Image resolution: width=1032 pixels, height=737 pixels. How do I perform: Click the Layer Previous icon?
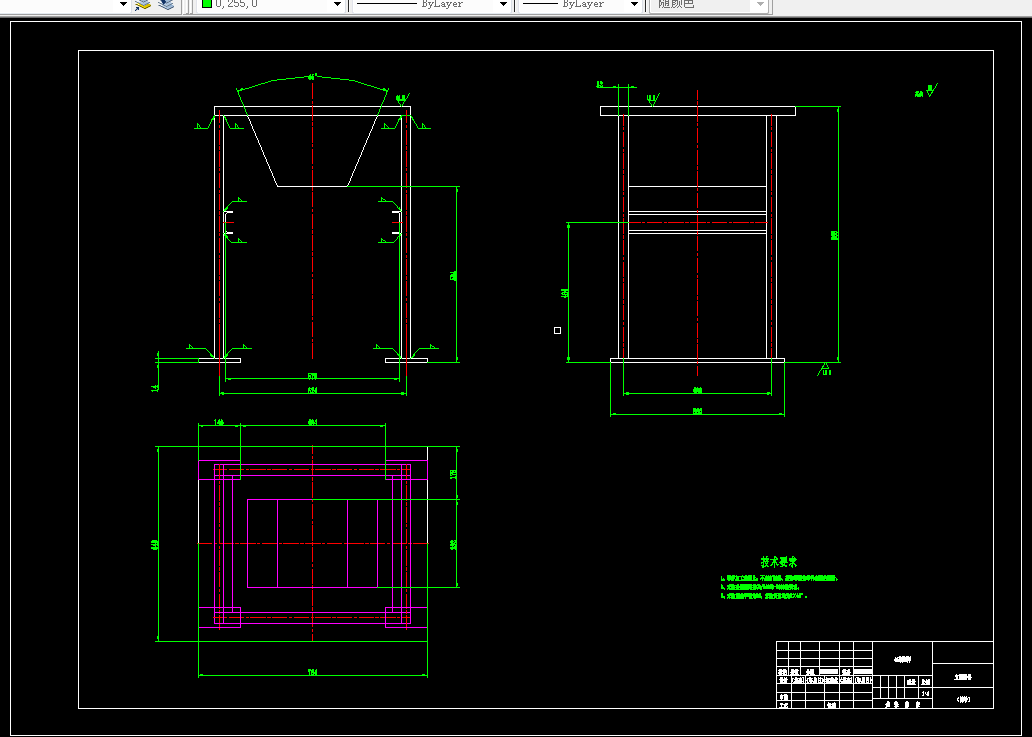166,4
